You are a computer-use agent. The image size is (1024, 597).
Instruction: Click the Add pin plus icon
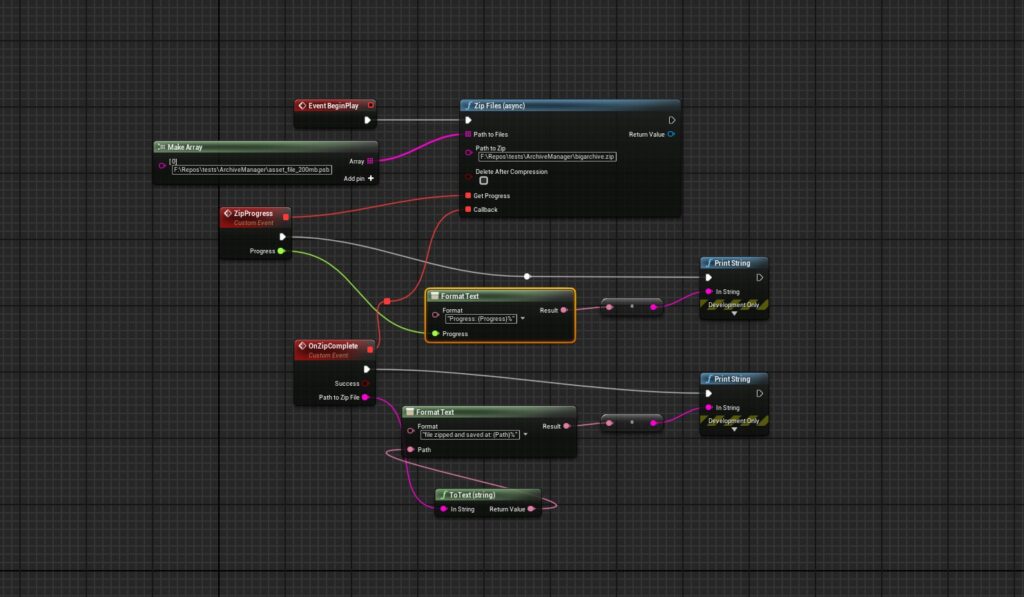pos(371,178)
